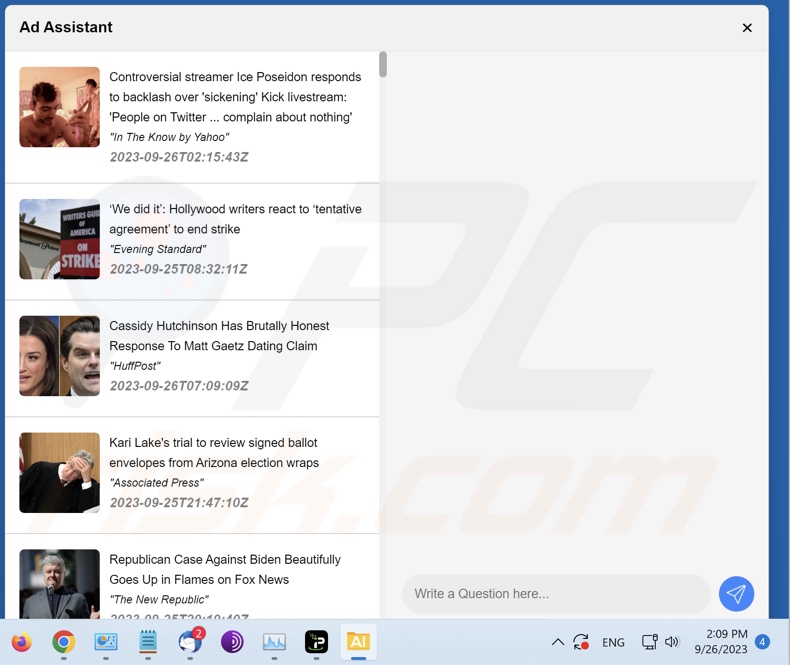Viewport: 790px width, 665px height.
Task: Open the Thunderbird mail icon with badge 2
Action: click(190, 641)
